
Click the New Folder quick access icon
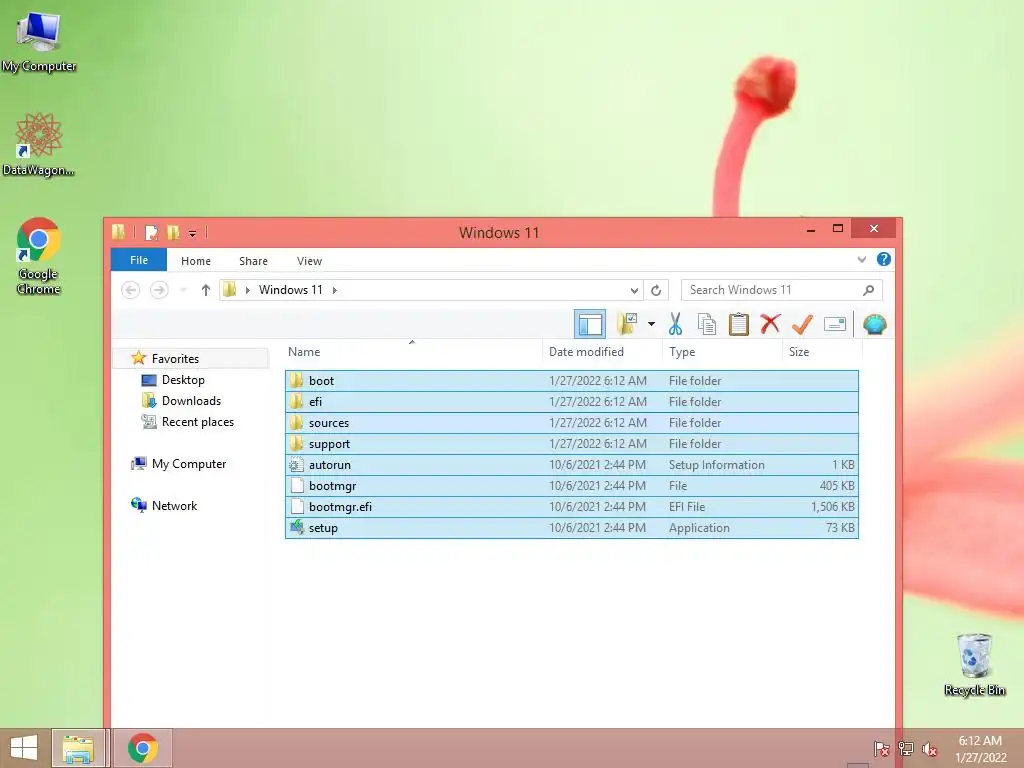click(173, 232)
